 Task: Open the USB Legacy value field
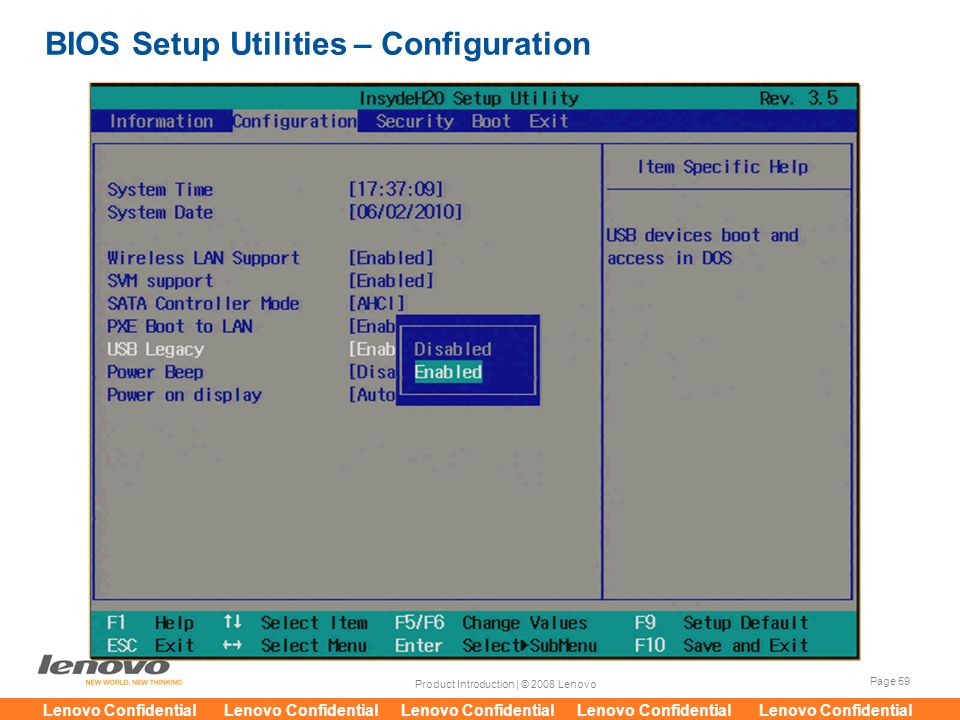(x=372, y=349)
